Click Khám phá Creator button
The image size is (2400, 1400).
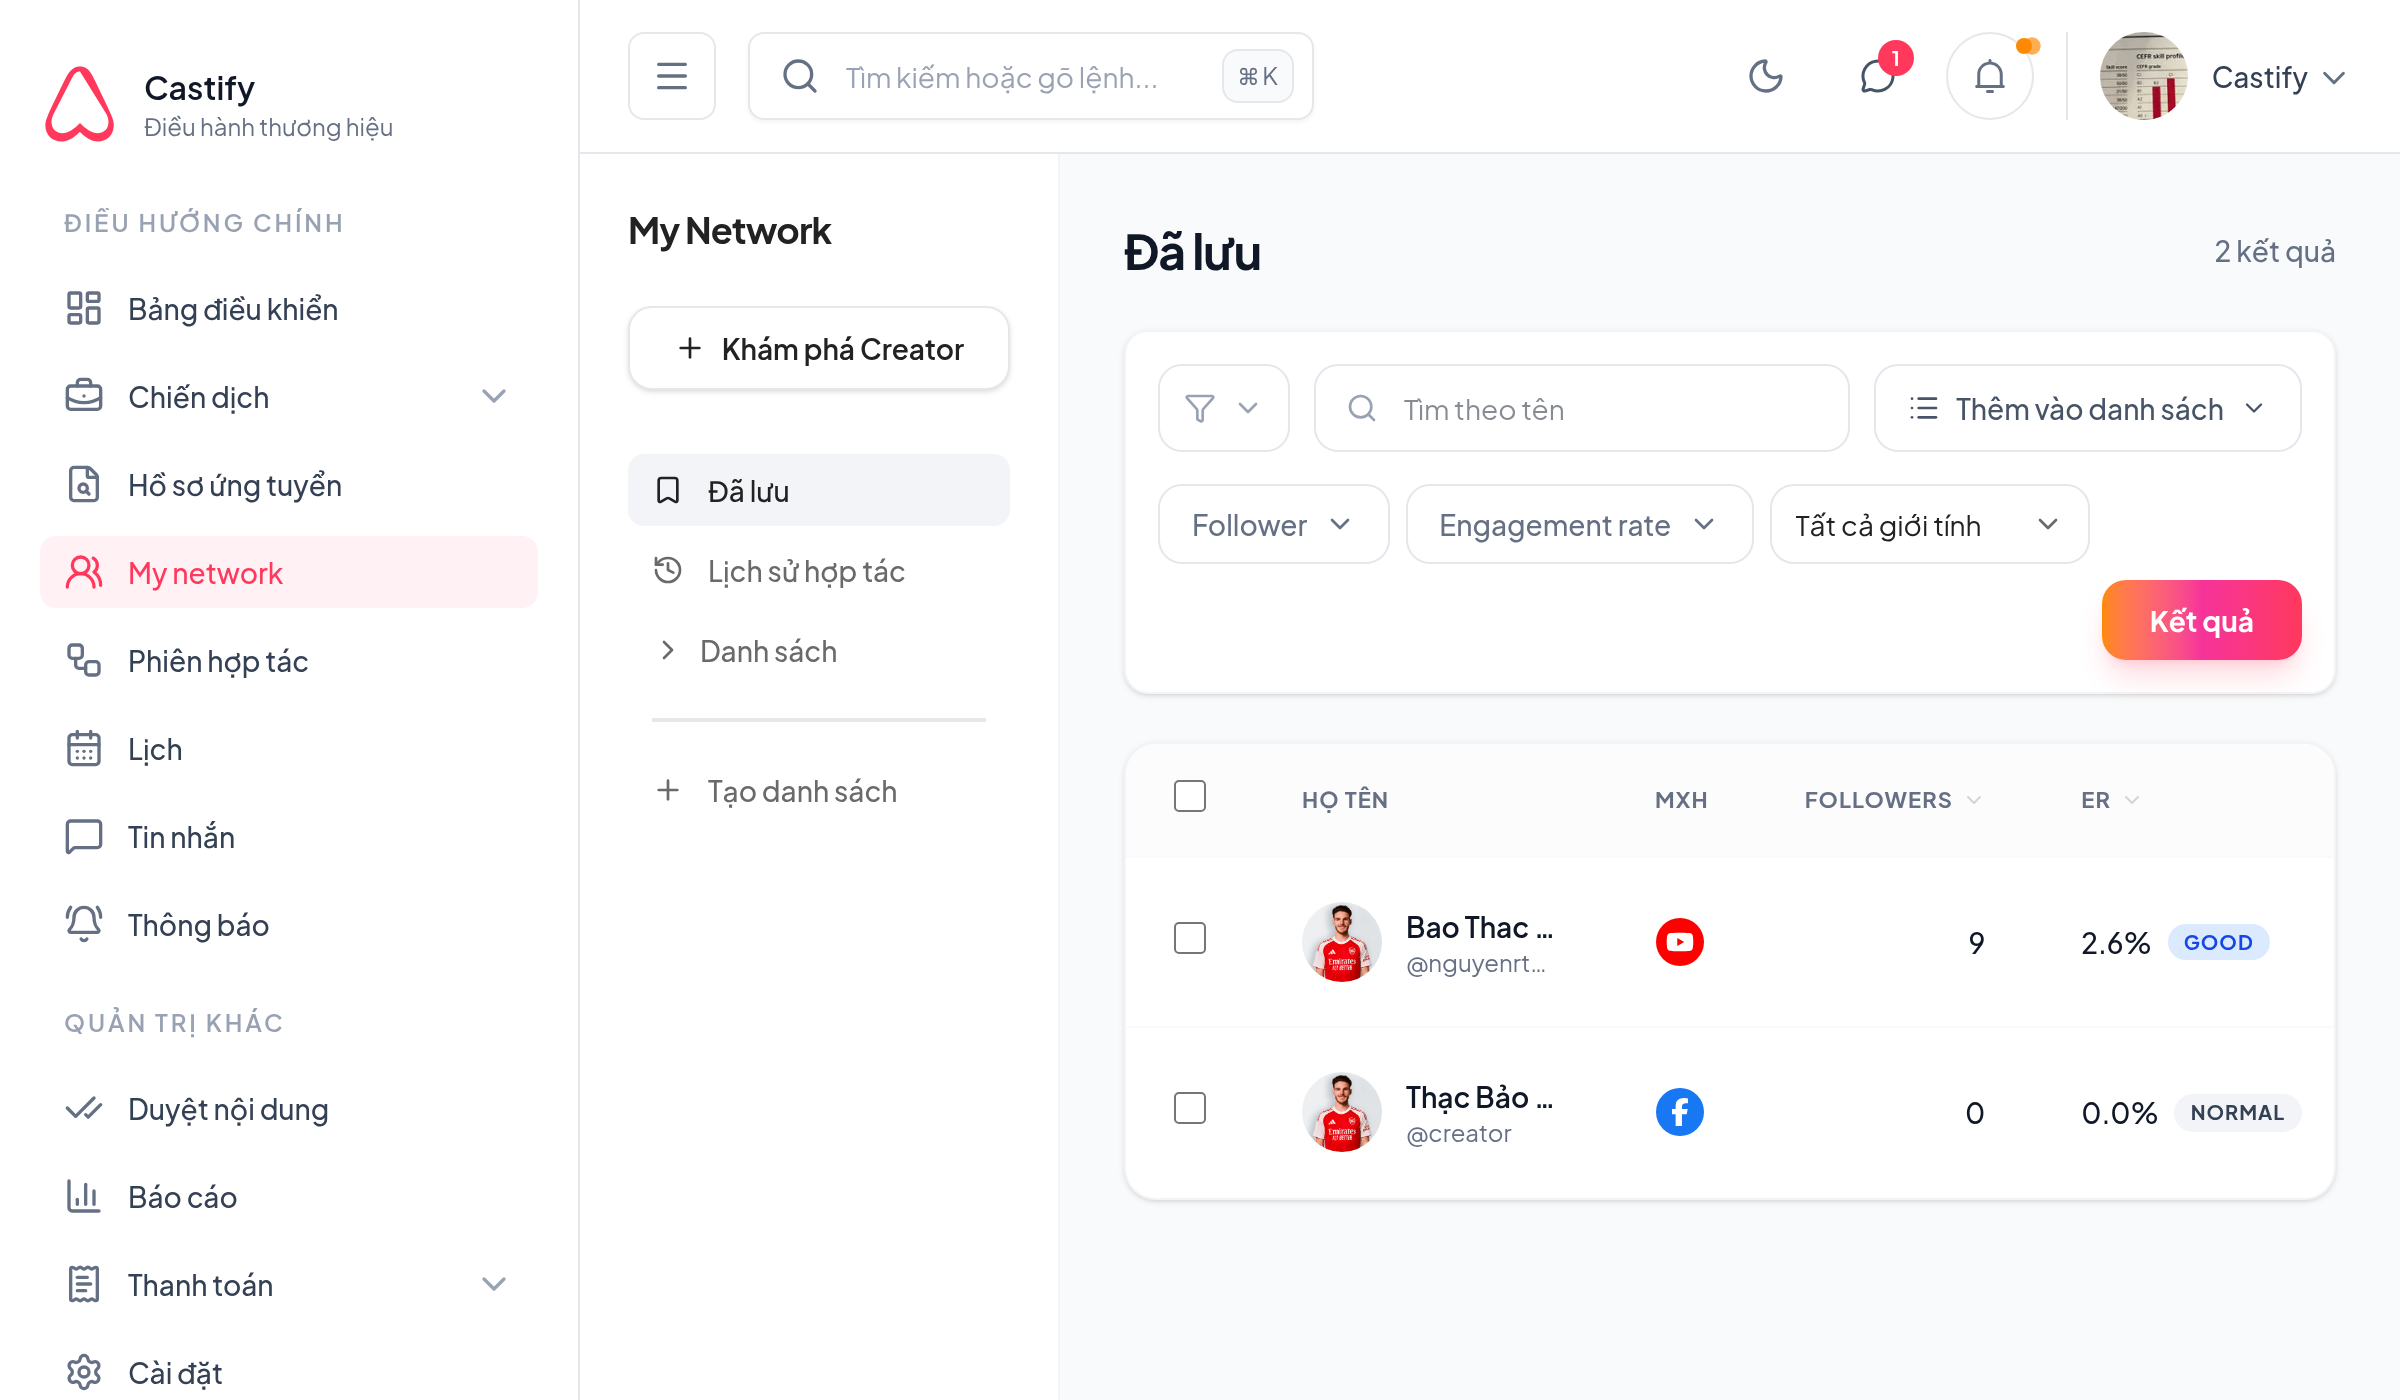coord(818,349)
